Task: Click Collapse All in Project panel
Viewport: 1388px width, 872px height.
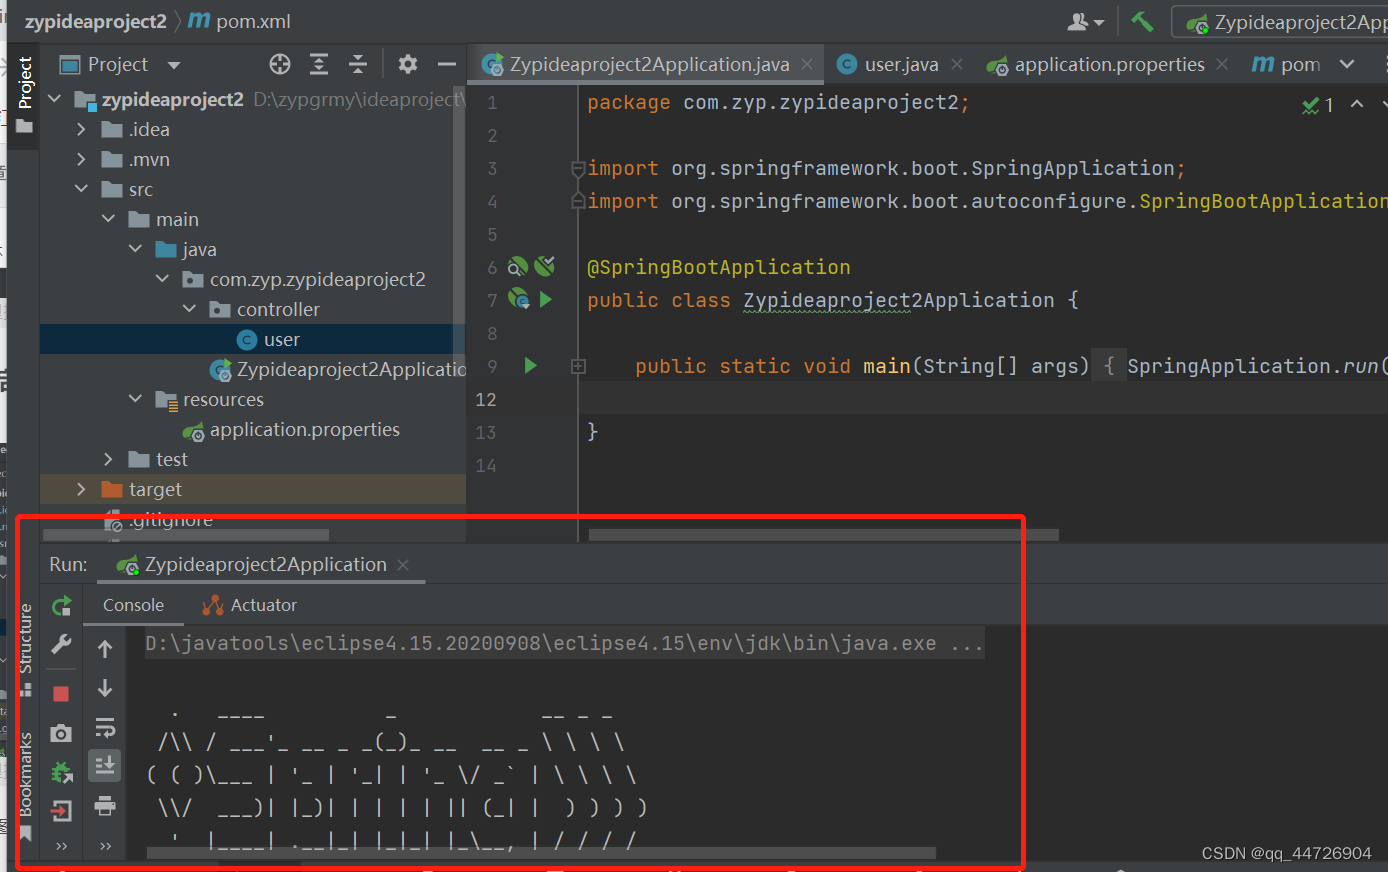Action: pyautogui.click(x=358, y=64)
